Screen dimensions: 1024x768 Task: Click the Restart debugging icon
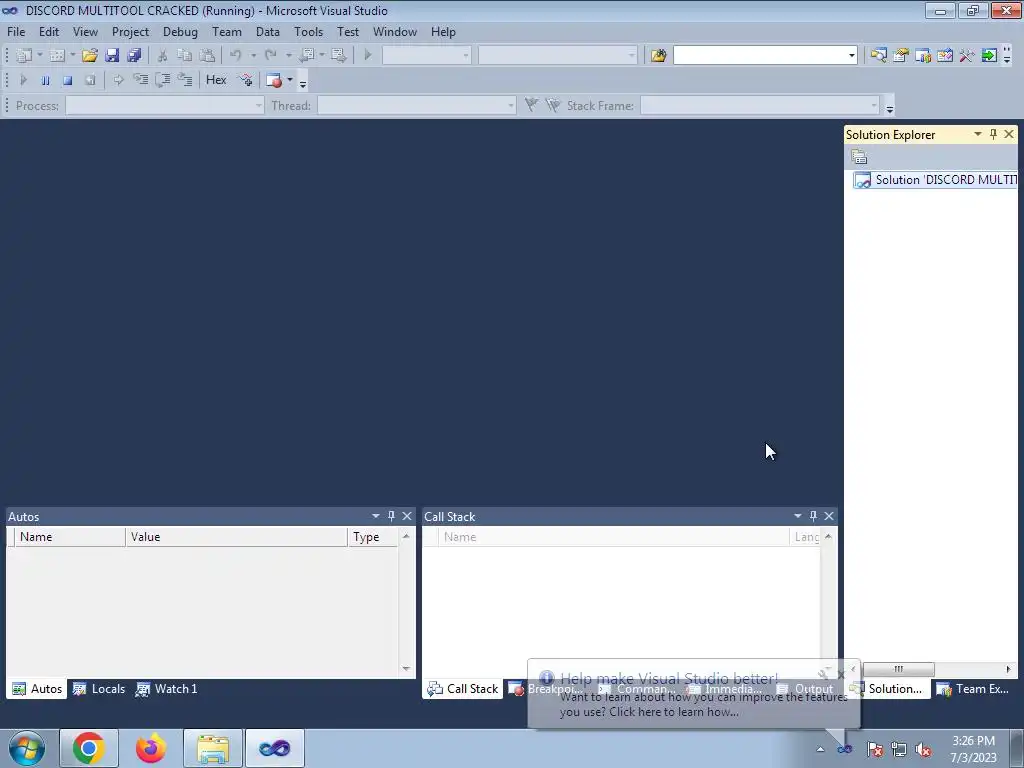[x=90, y=80]
